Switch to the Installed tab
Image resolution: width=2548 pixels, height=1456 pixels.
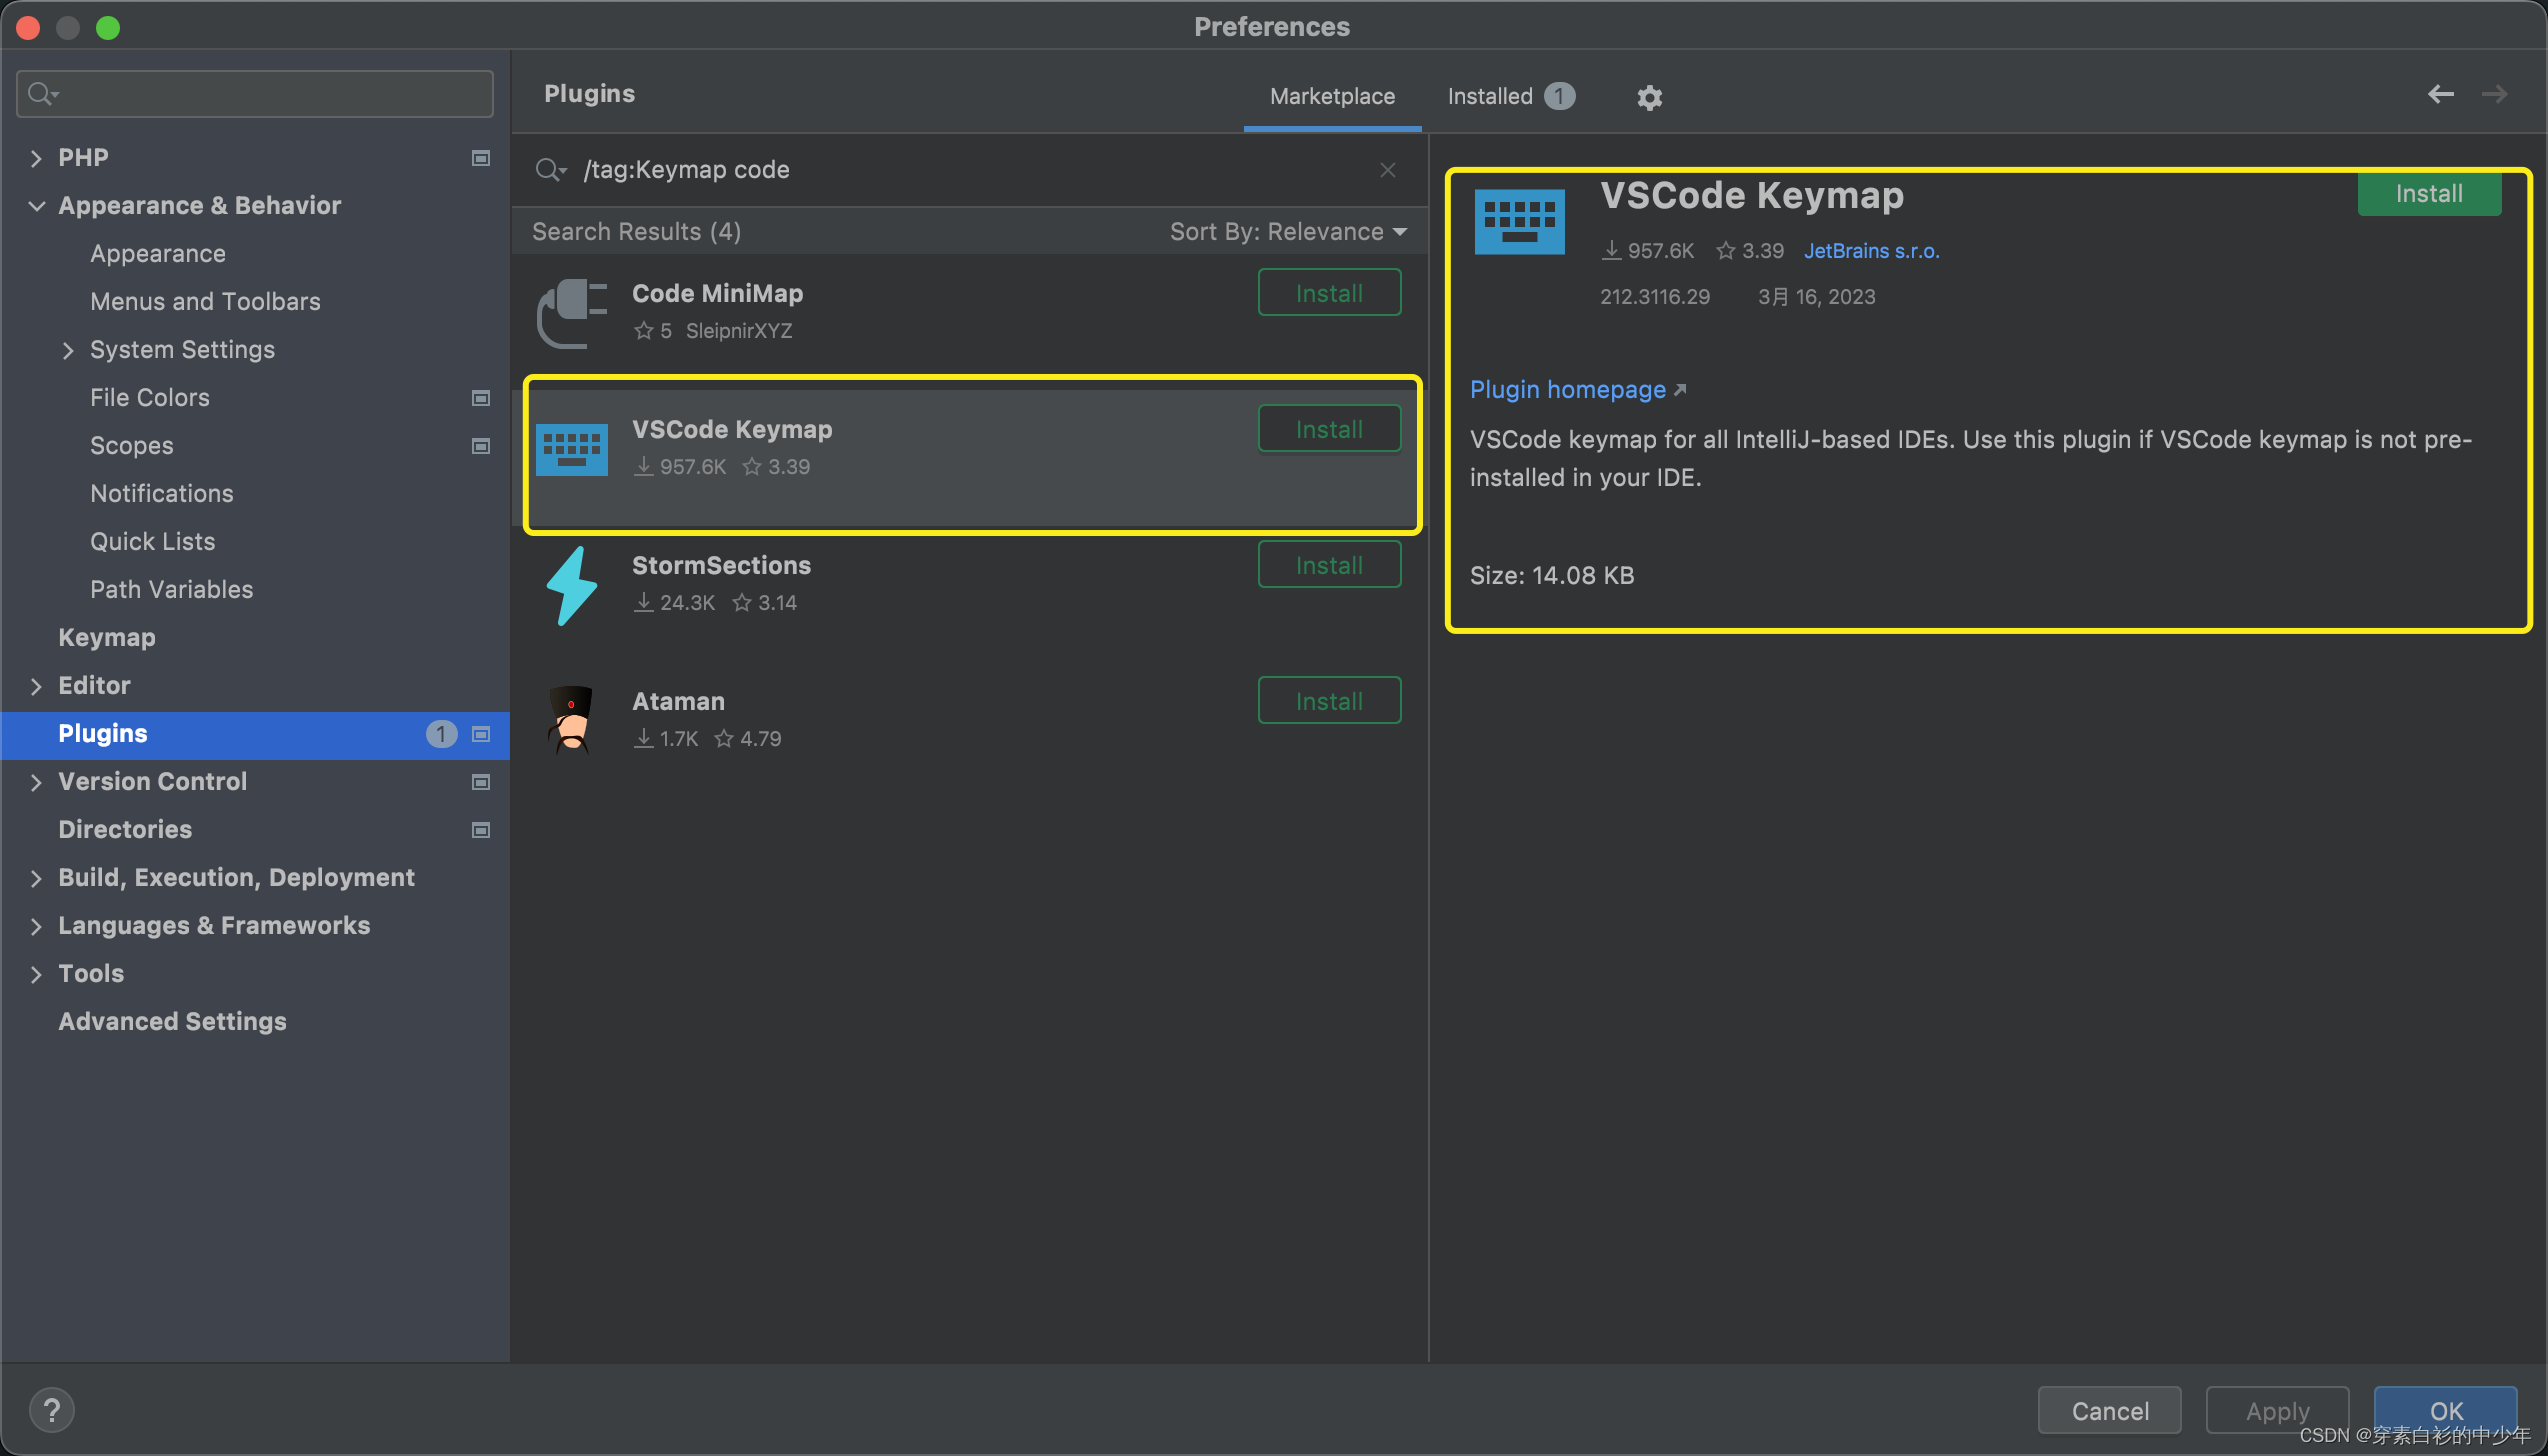point(1490,96)
